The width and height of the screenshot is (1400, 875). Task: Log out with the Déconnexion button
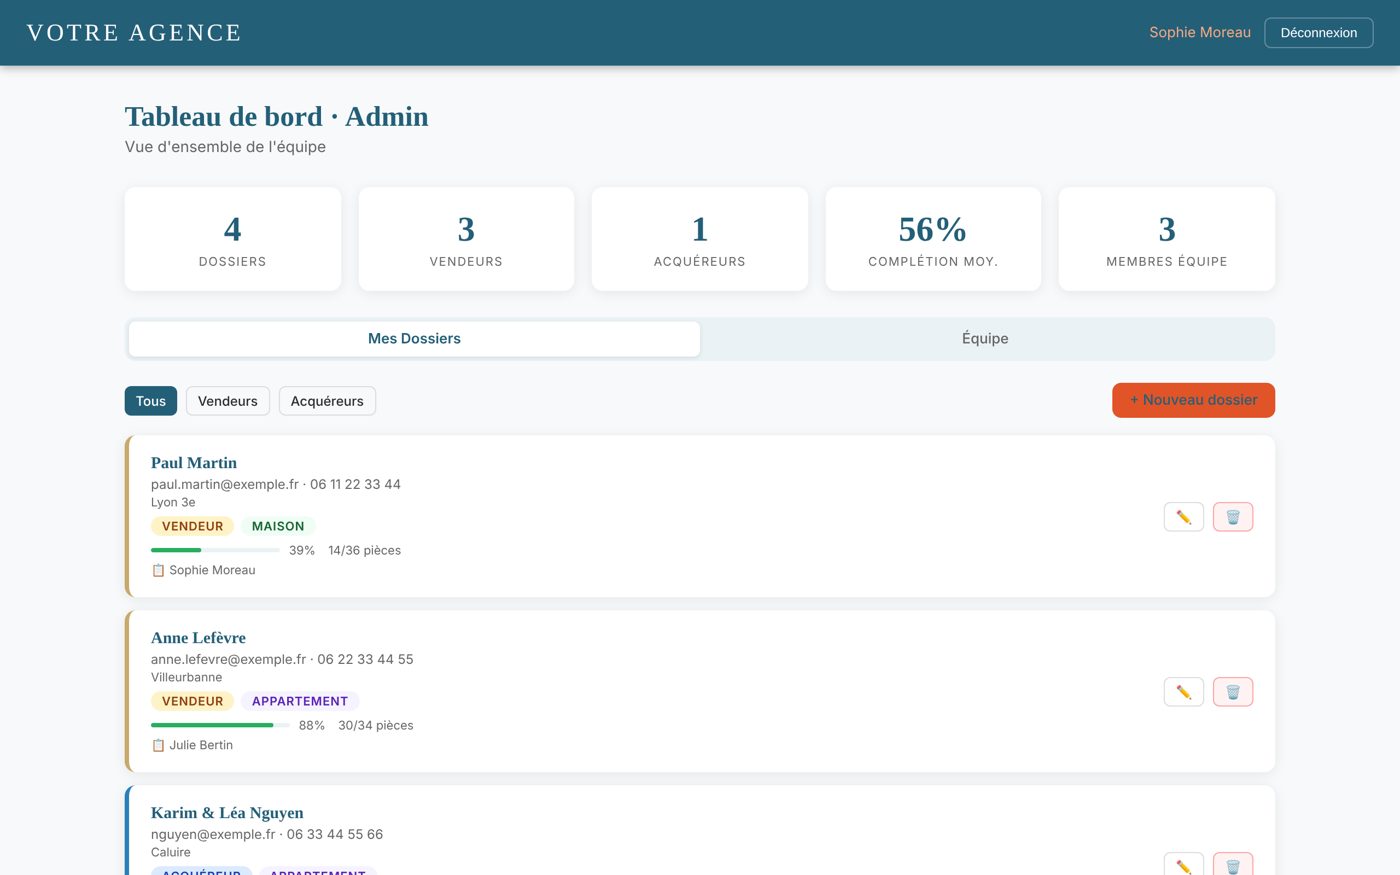point(1319,33)
